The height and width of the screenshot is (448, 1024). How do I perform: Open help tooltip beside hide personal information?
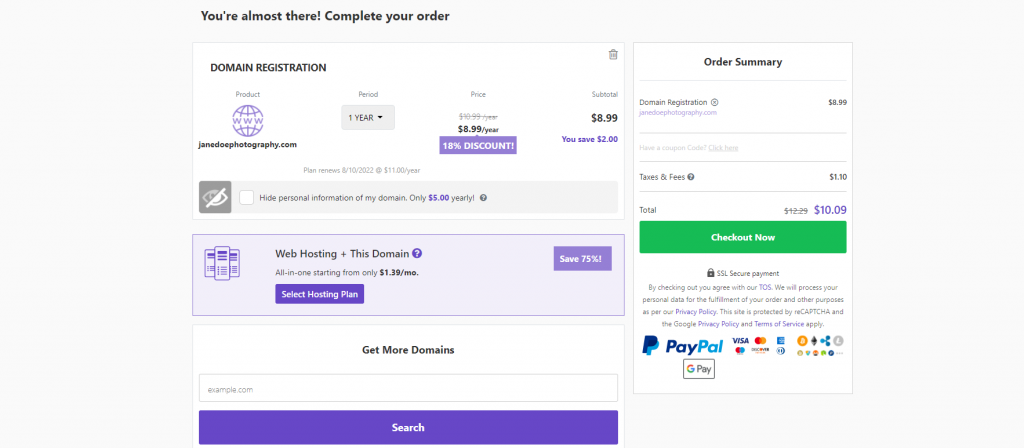click(483, 197)
